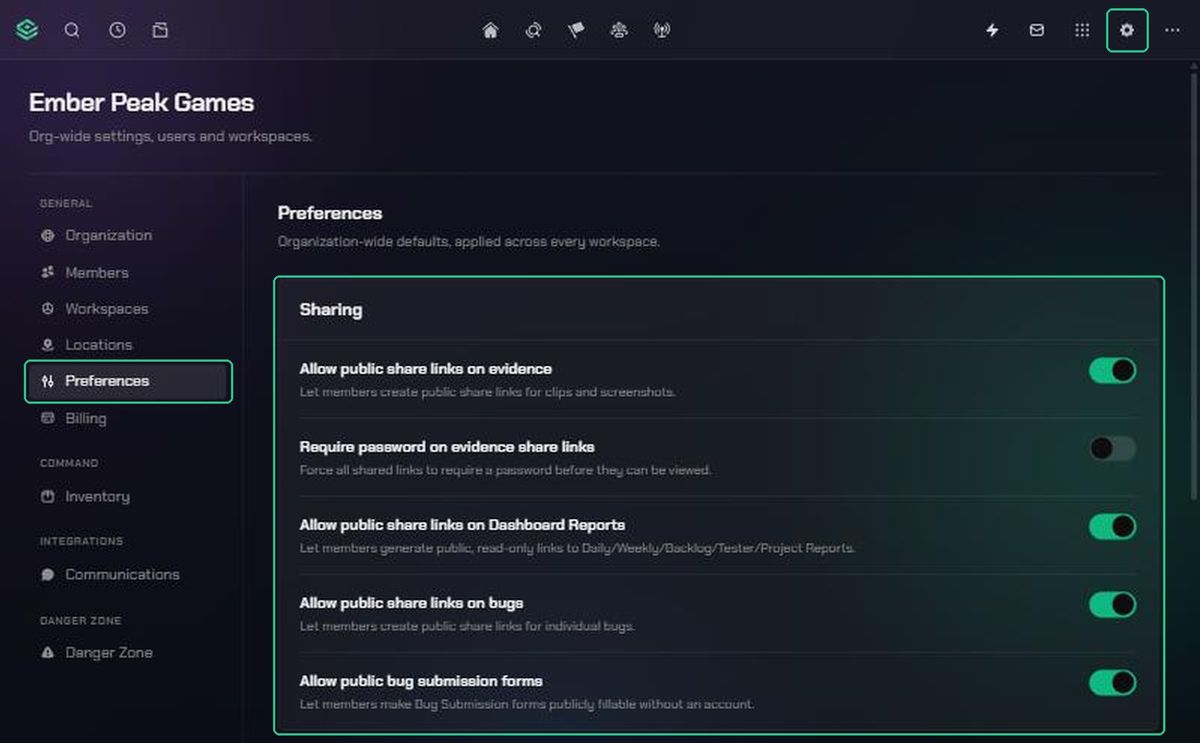
Task: Open Workspaces settings
Action: (x=129, y=309)
